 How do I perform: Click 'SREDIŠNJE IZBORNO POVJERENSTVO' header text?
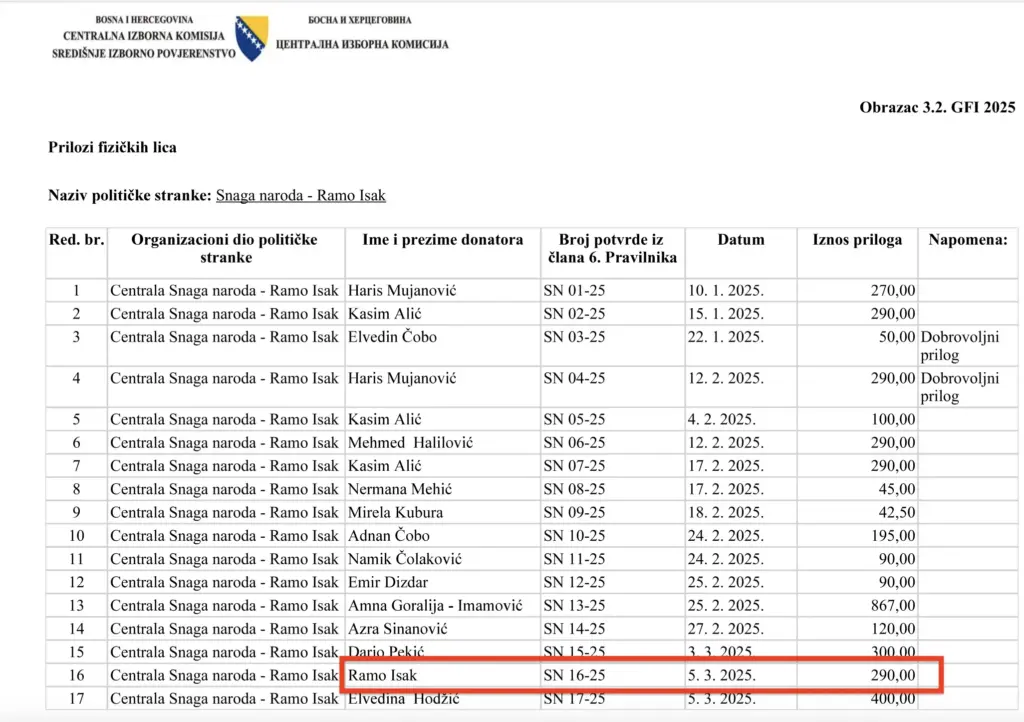(144, 54)
